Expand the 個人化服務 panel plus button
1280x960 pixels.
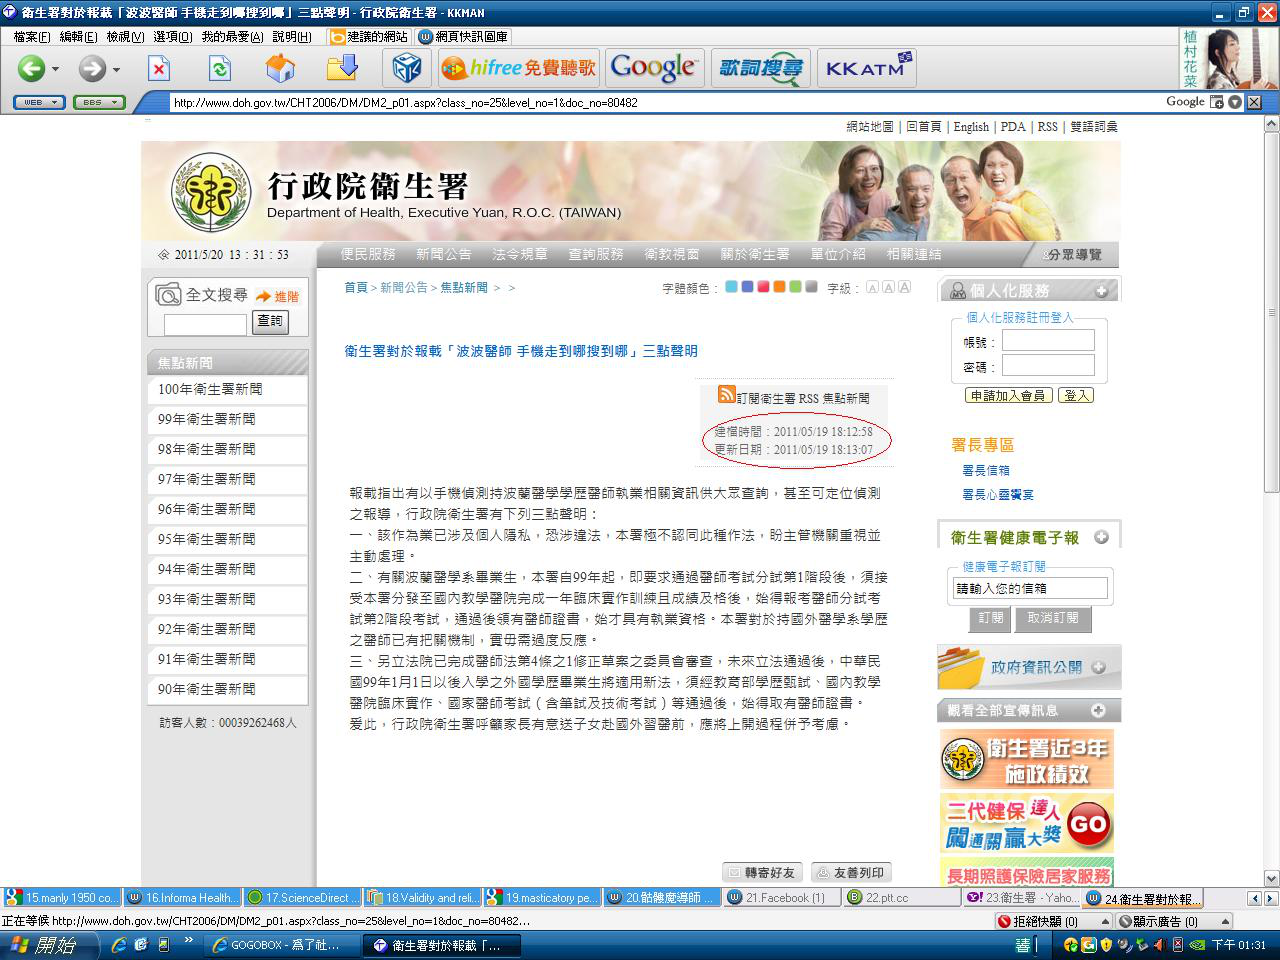coord(1101,291)
